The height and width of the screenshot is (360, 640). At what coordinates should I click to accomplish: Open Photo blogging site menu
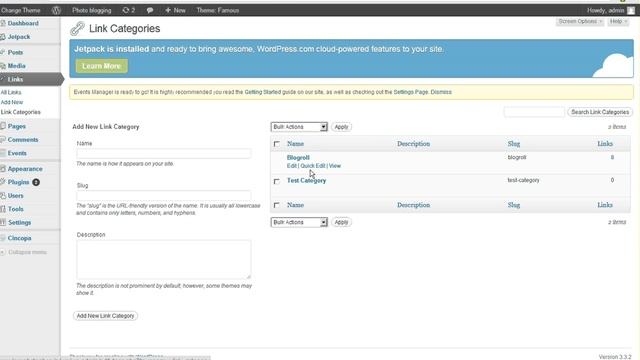click(x=91, y=10)
